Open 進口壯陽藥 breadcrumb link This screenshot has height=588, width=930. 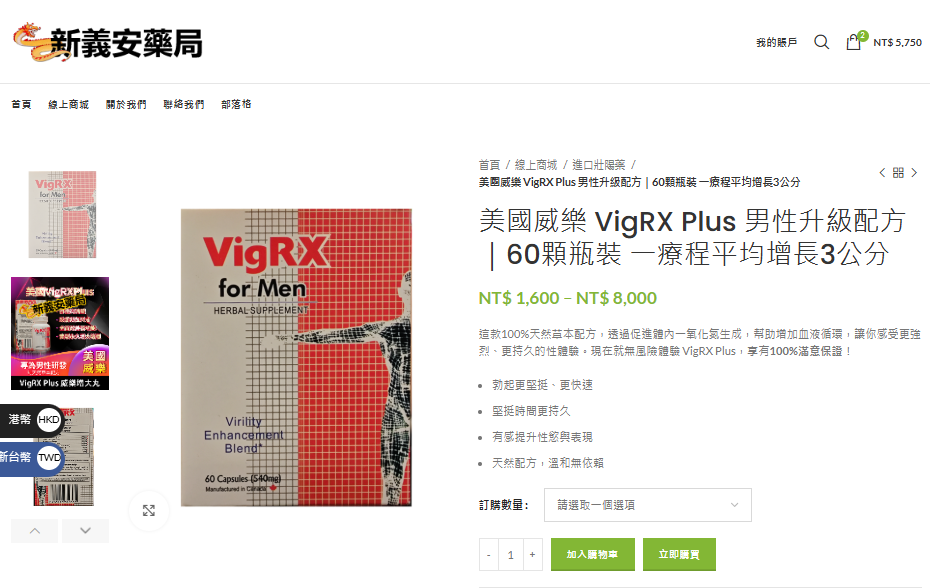598,165
